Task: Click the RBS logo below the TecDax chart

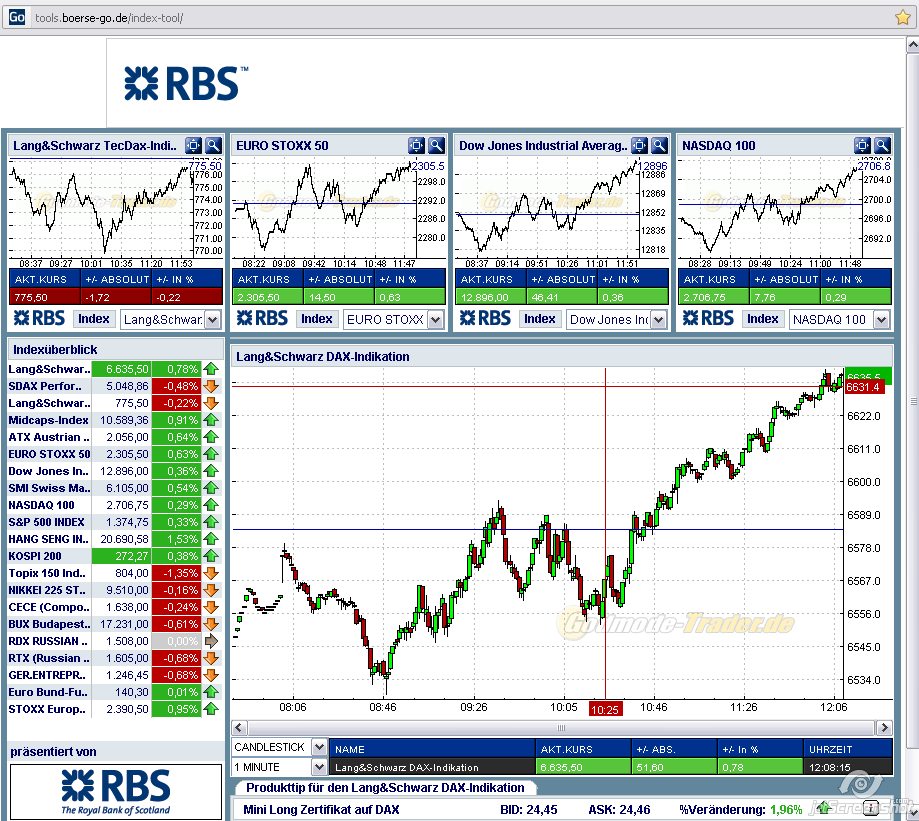Action: (39, 318)
